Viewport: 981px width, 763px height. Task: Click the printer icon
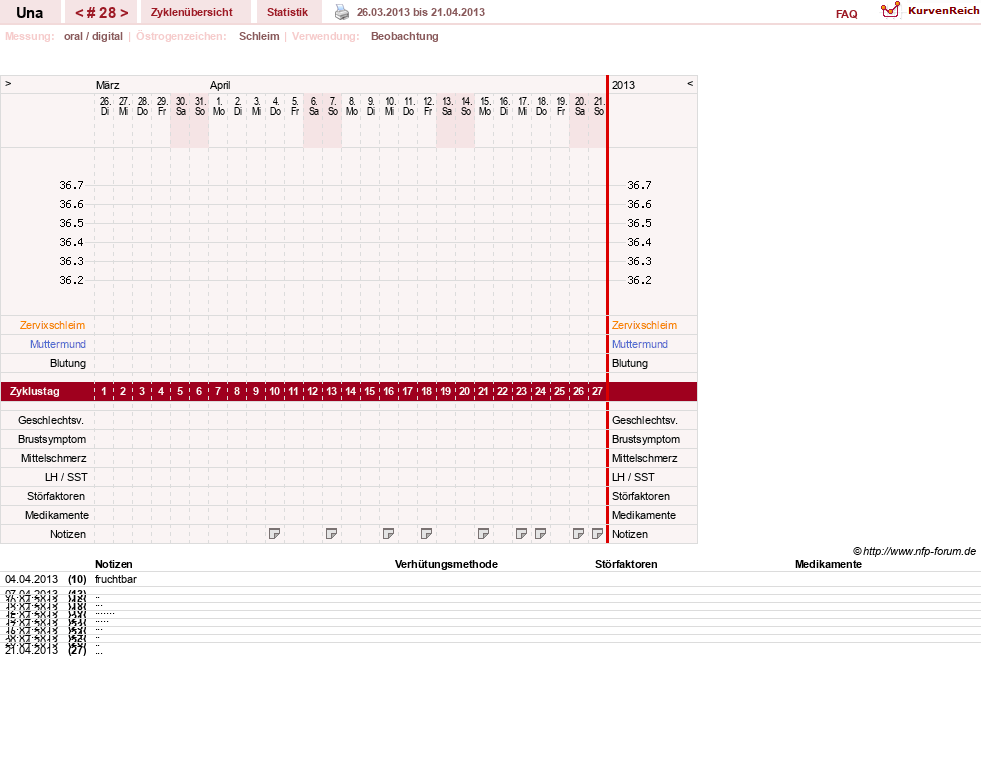pyautogui.click(x=342, y=12)
